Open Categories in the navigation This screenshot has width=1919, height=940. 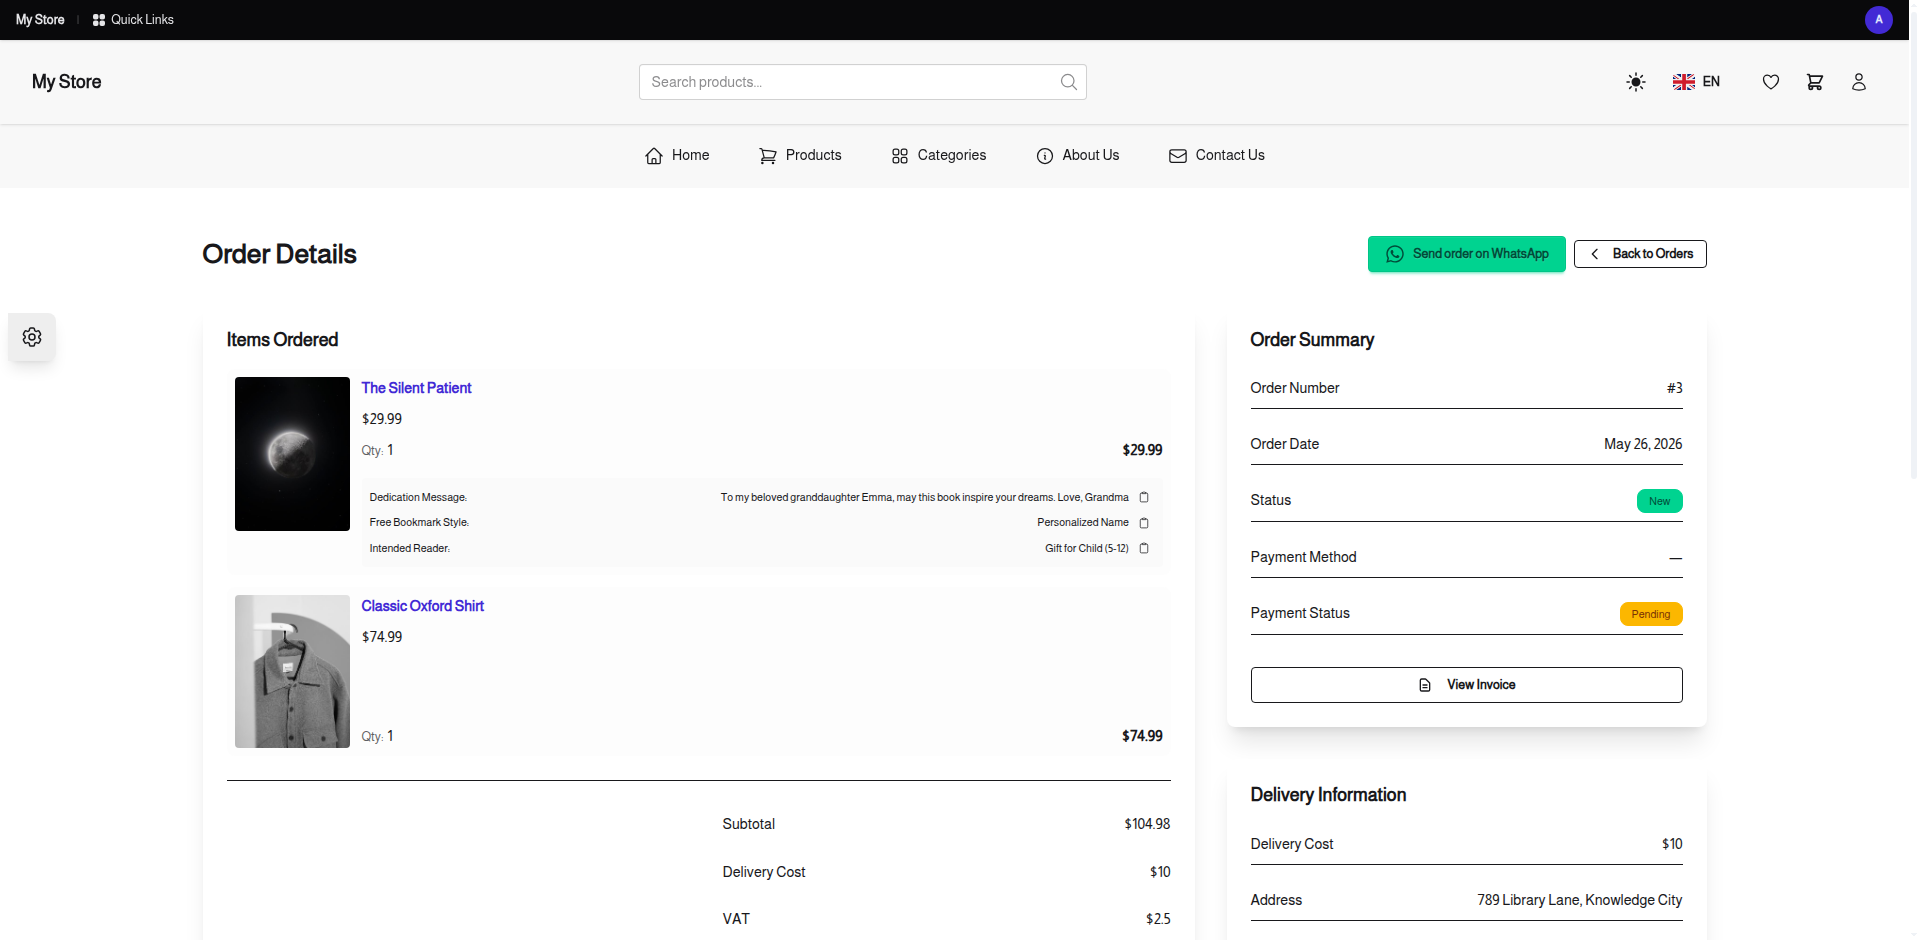938,155
